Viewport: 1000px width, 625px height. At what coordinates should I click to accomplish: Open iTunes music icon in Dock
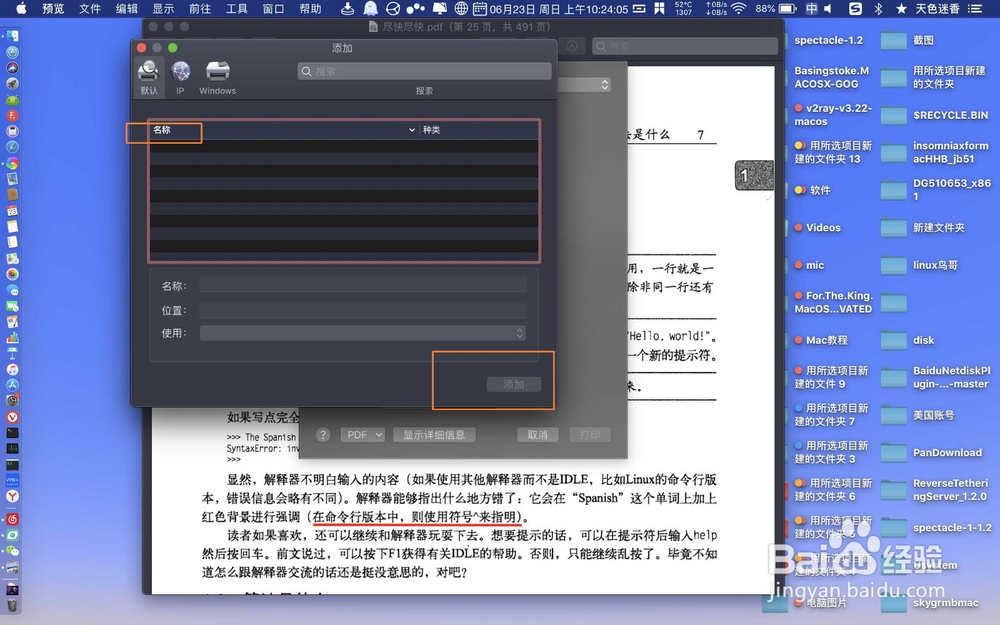tap(12, 369)
